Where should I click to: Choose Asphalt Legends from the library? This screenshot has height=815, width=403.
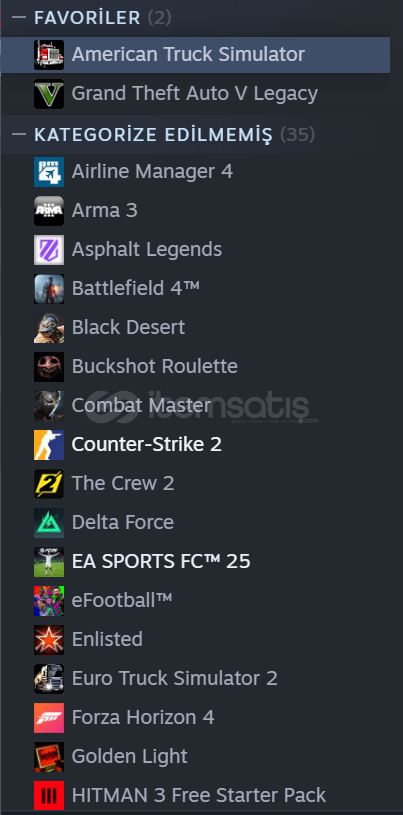tap(196, 249)
